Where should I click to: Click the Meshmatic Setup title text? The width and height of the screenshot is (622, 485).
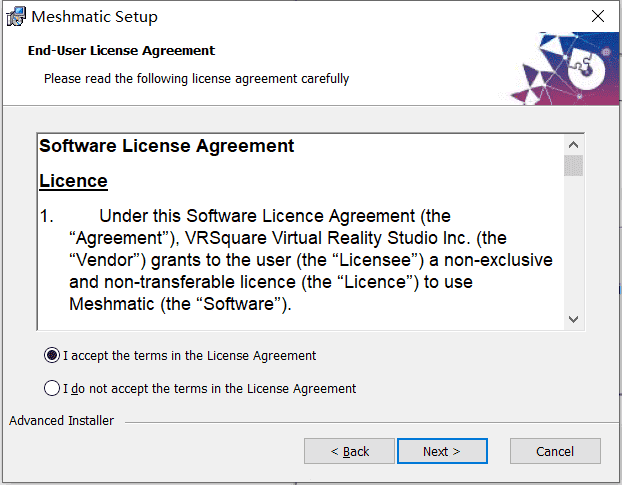94,17
